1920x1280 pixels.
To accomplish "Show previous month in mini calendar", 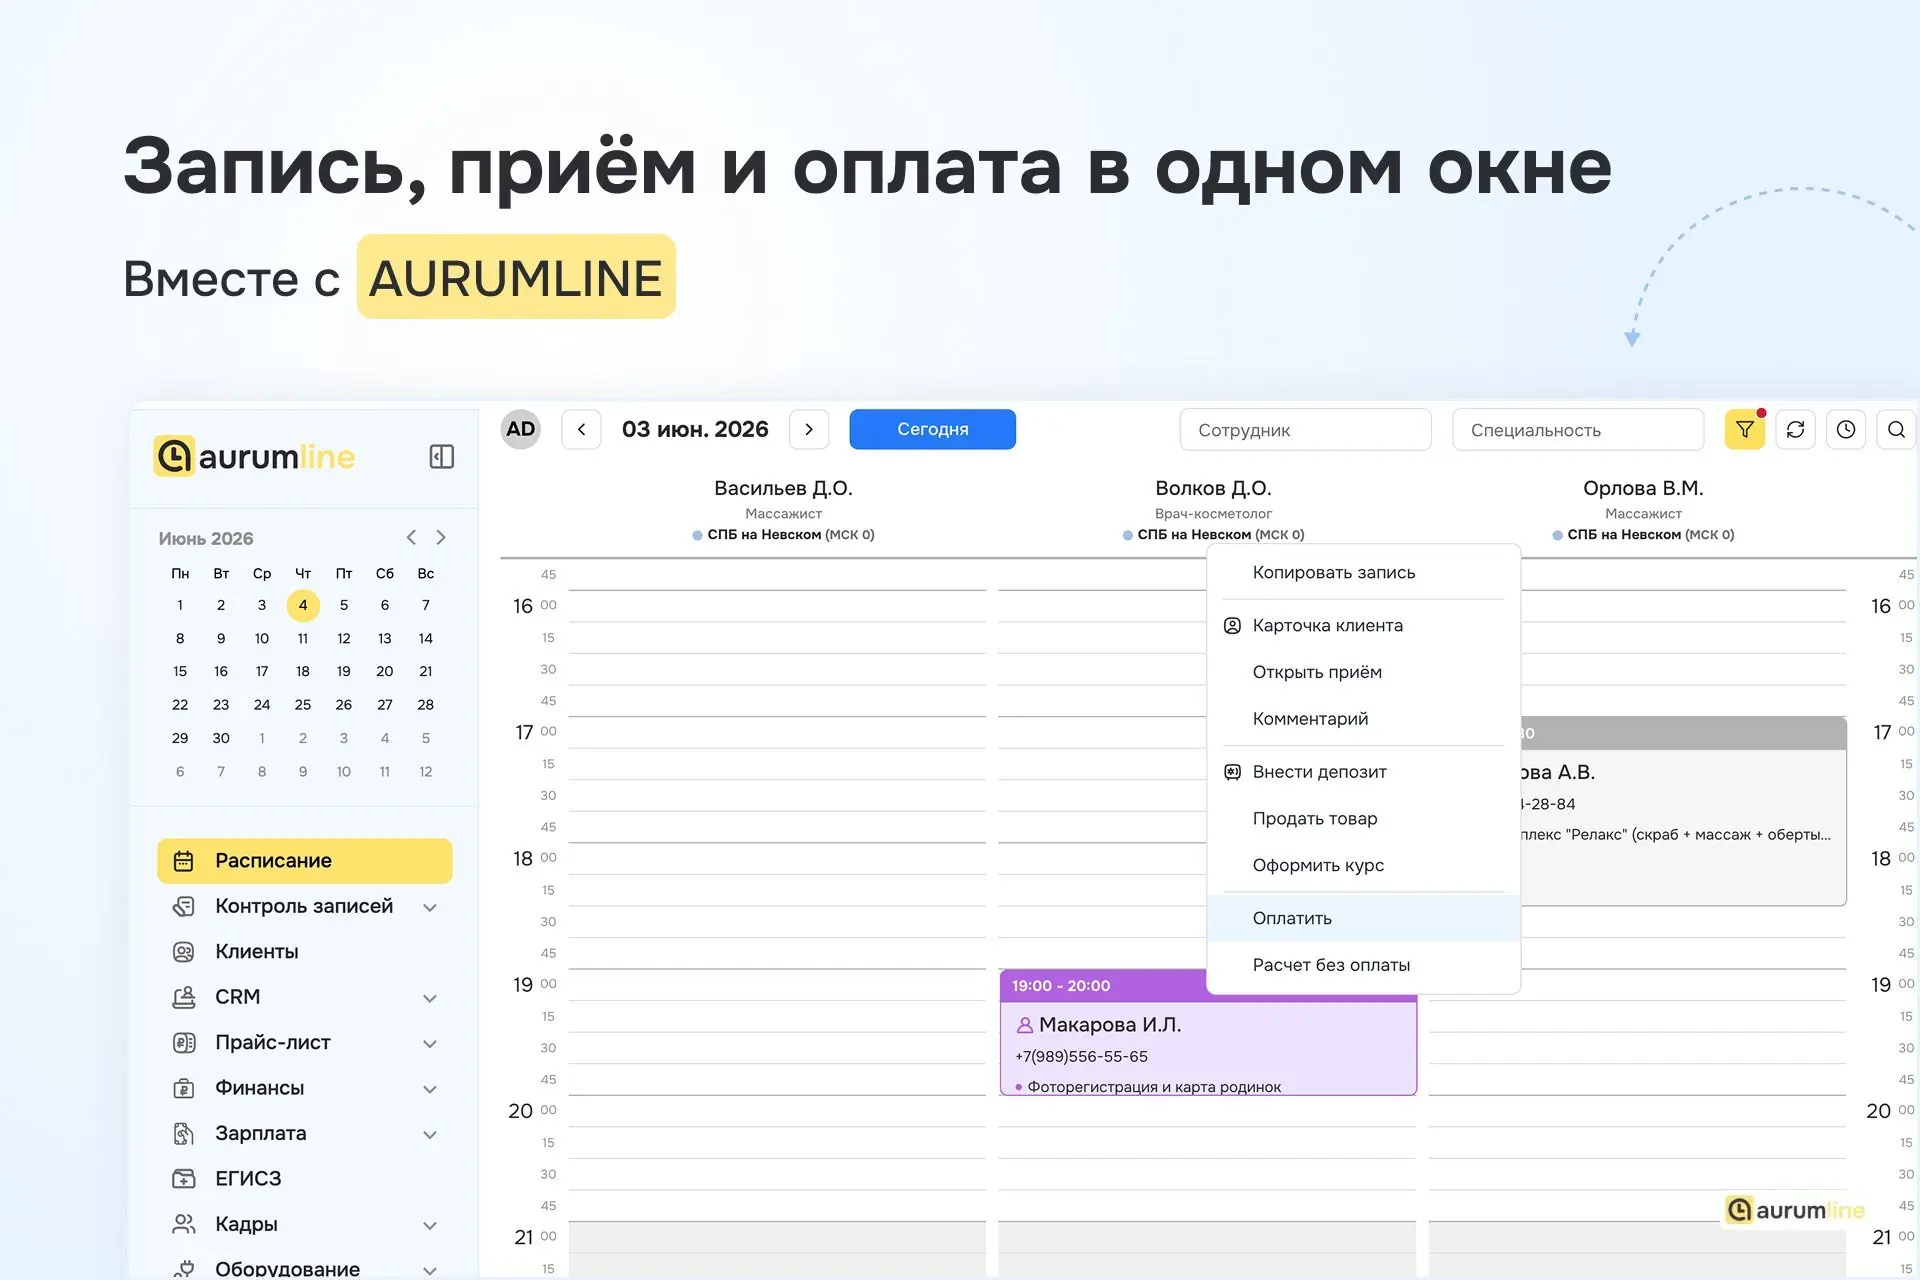I will click(x=411, y=538).
